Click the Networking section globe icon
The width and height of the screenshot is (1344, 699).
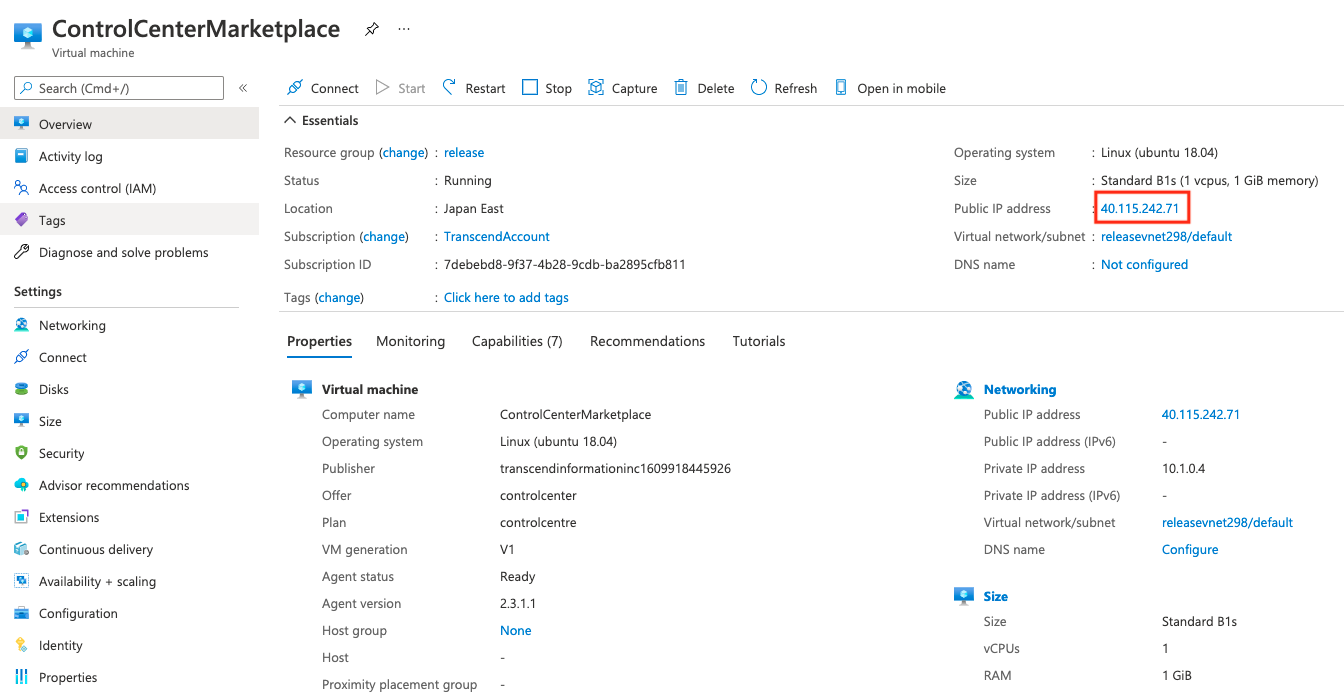tap(964, 390)
